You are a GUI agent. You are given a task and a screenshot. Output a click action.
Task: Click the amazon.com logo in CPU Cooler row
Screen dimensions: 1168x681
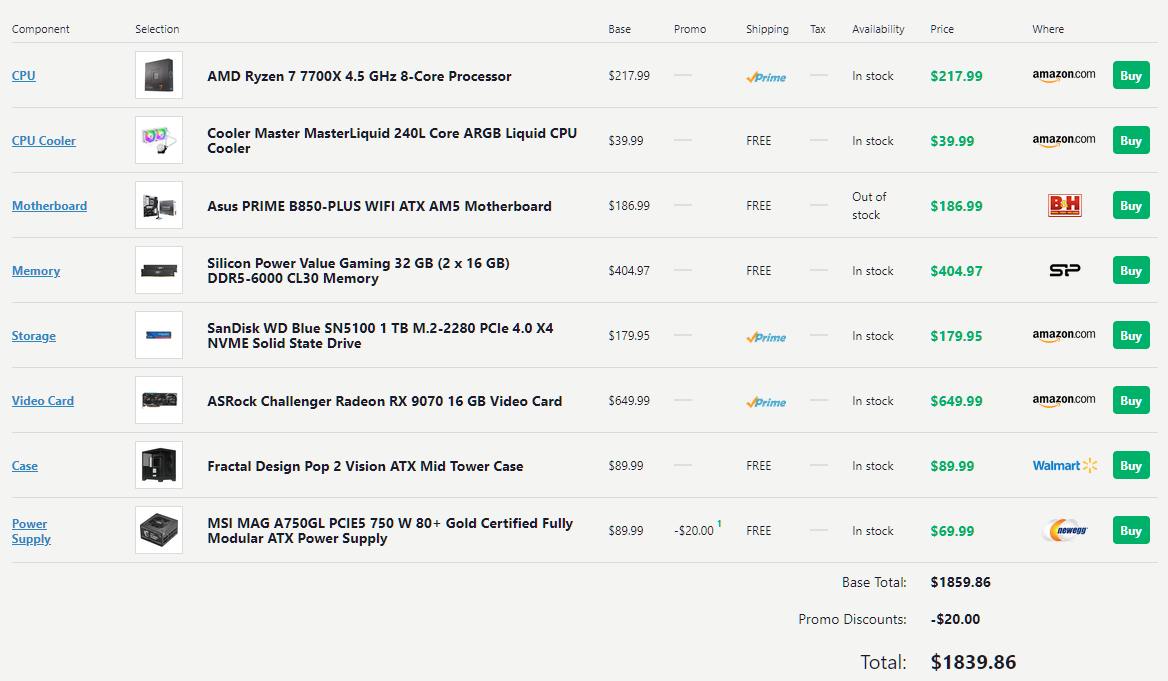pyautogui.click(x=1064, y=140)
